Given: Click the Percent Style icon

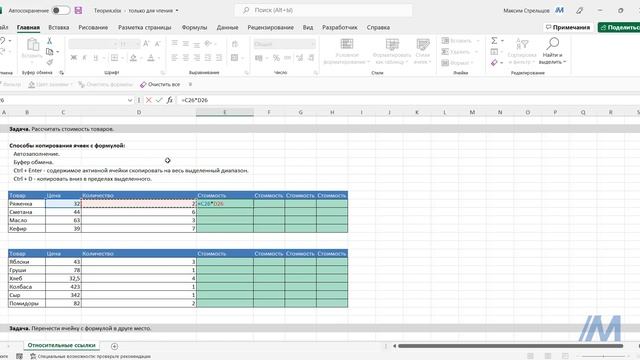Looking at the screenshot, I should tap(276, 58).
